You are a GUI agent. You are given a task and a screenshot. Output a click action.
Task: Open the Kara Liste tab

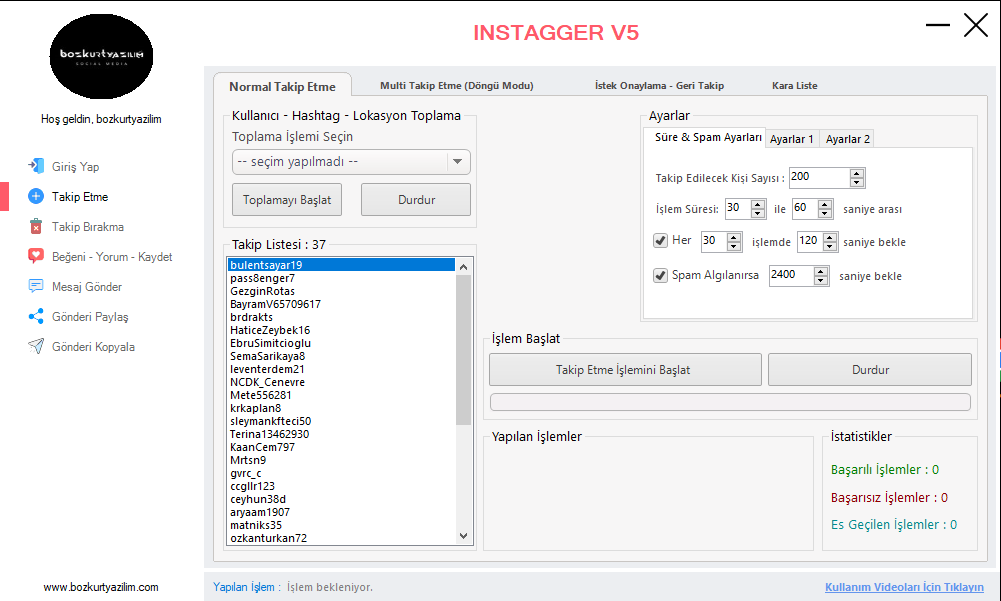pyautogui.click(x=794, y=86)
